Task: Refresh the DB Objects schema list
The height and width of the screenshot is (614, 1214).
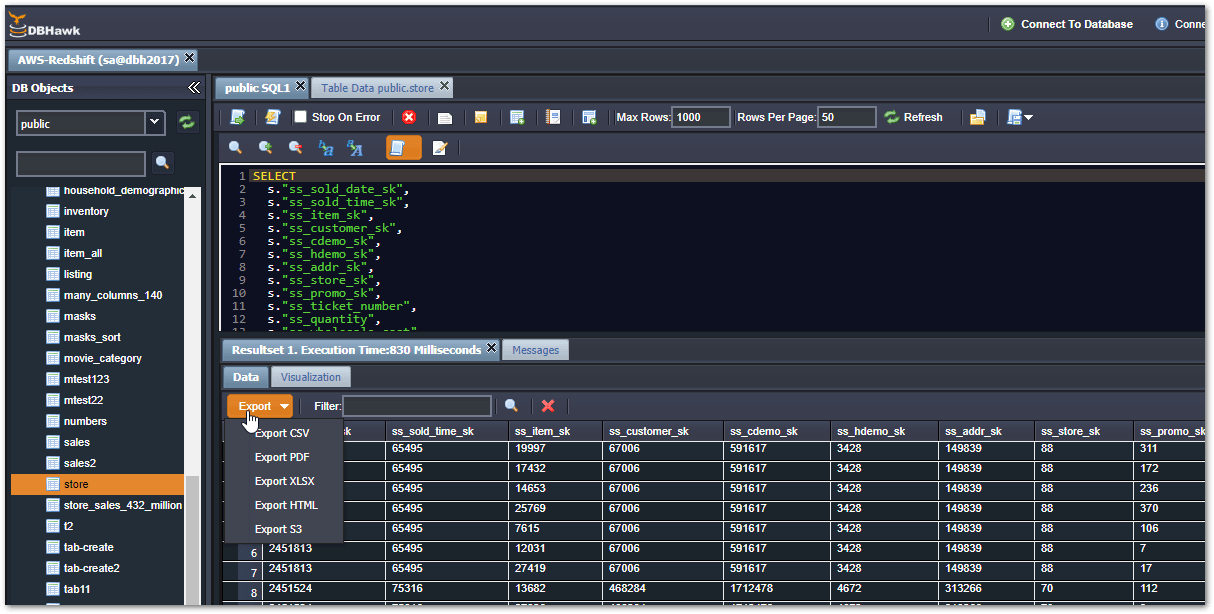Action: pos(186,123)
